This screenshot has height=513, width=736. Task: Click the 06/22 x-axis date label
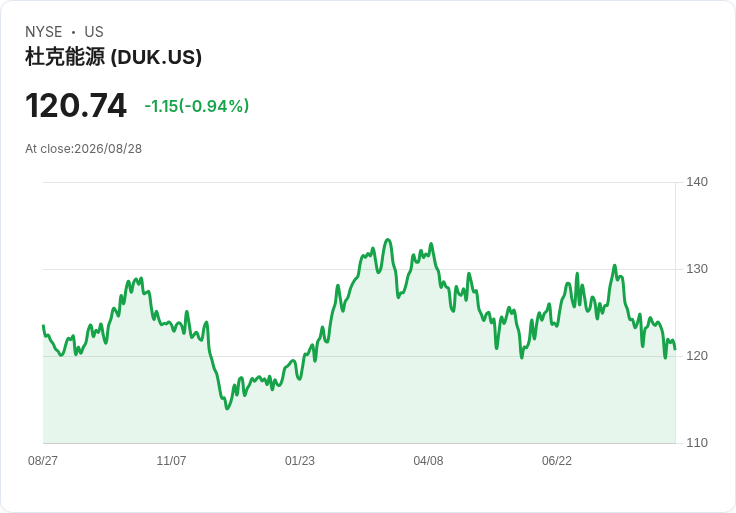[x=557, y=460]
